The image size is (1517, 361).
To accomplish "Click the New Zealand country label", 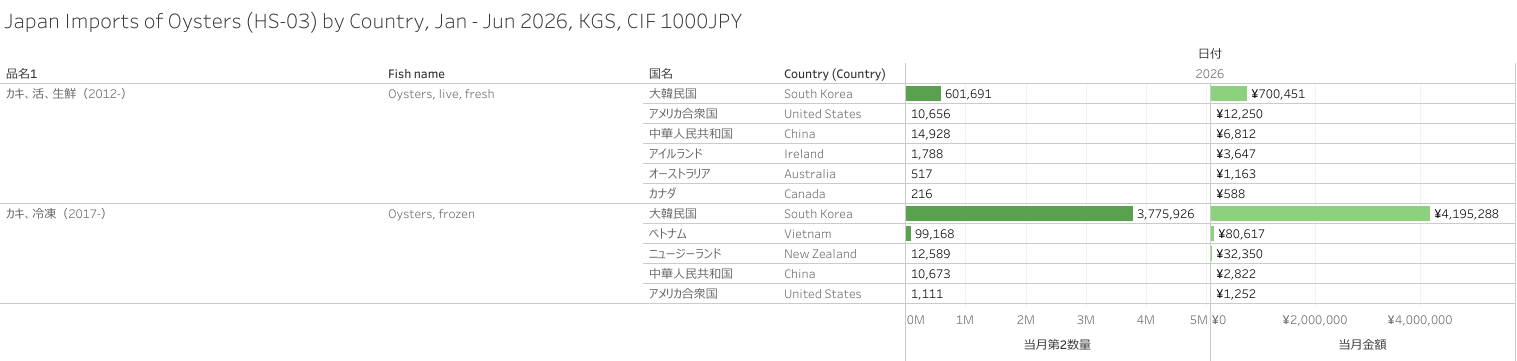I will click(x=820, y=254).
